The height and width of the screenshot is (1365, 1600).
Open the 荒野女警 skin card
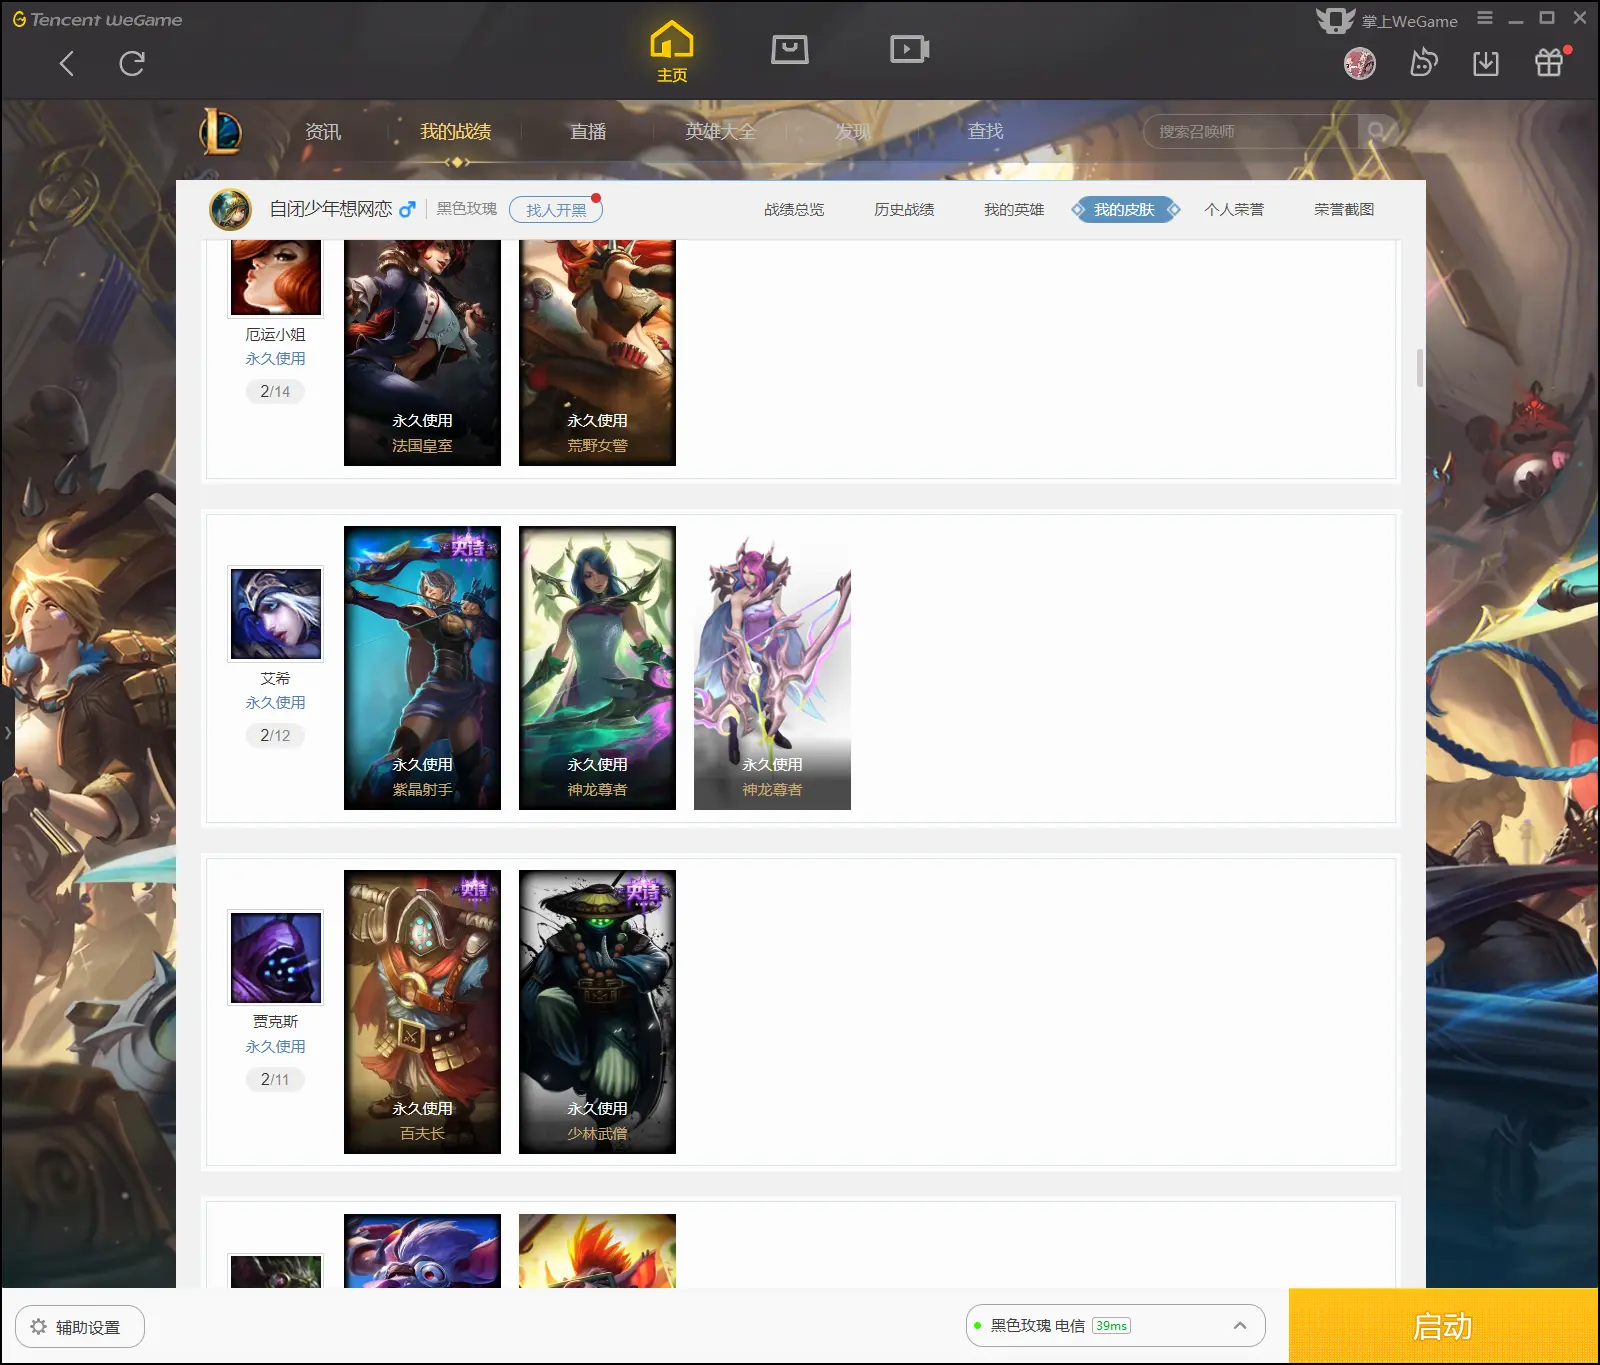[x=597, y=352]
